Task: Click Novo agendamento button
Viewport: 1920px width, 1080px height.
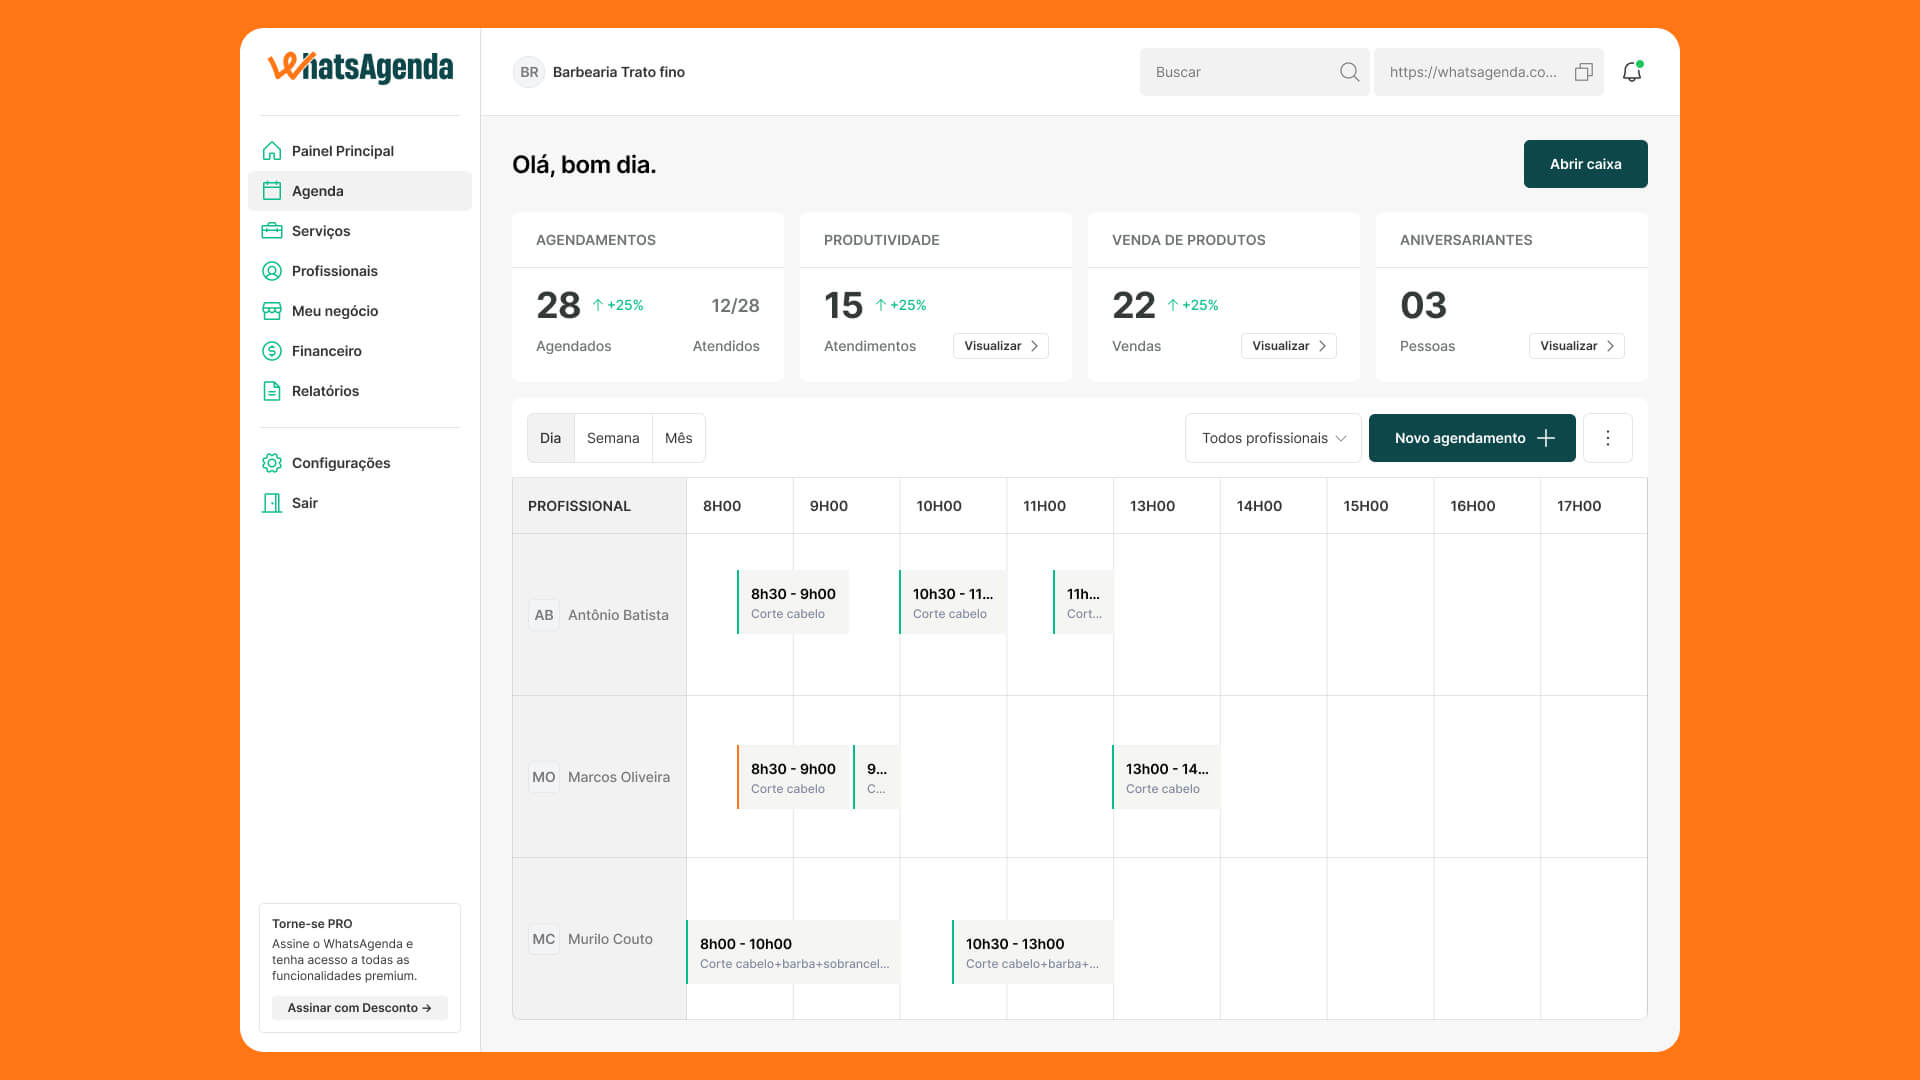Action: [x=1471, y=438]
